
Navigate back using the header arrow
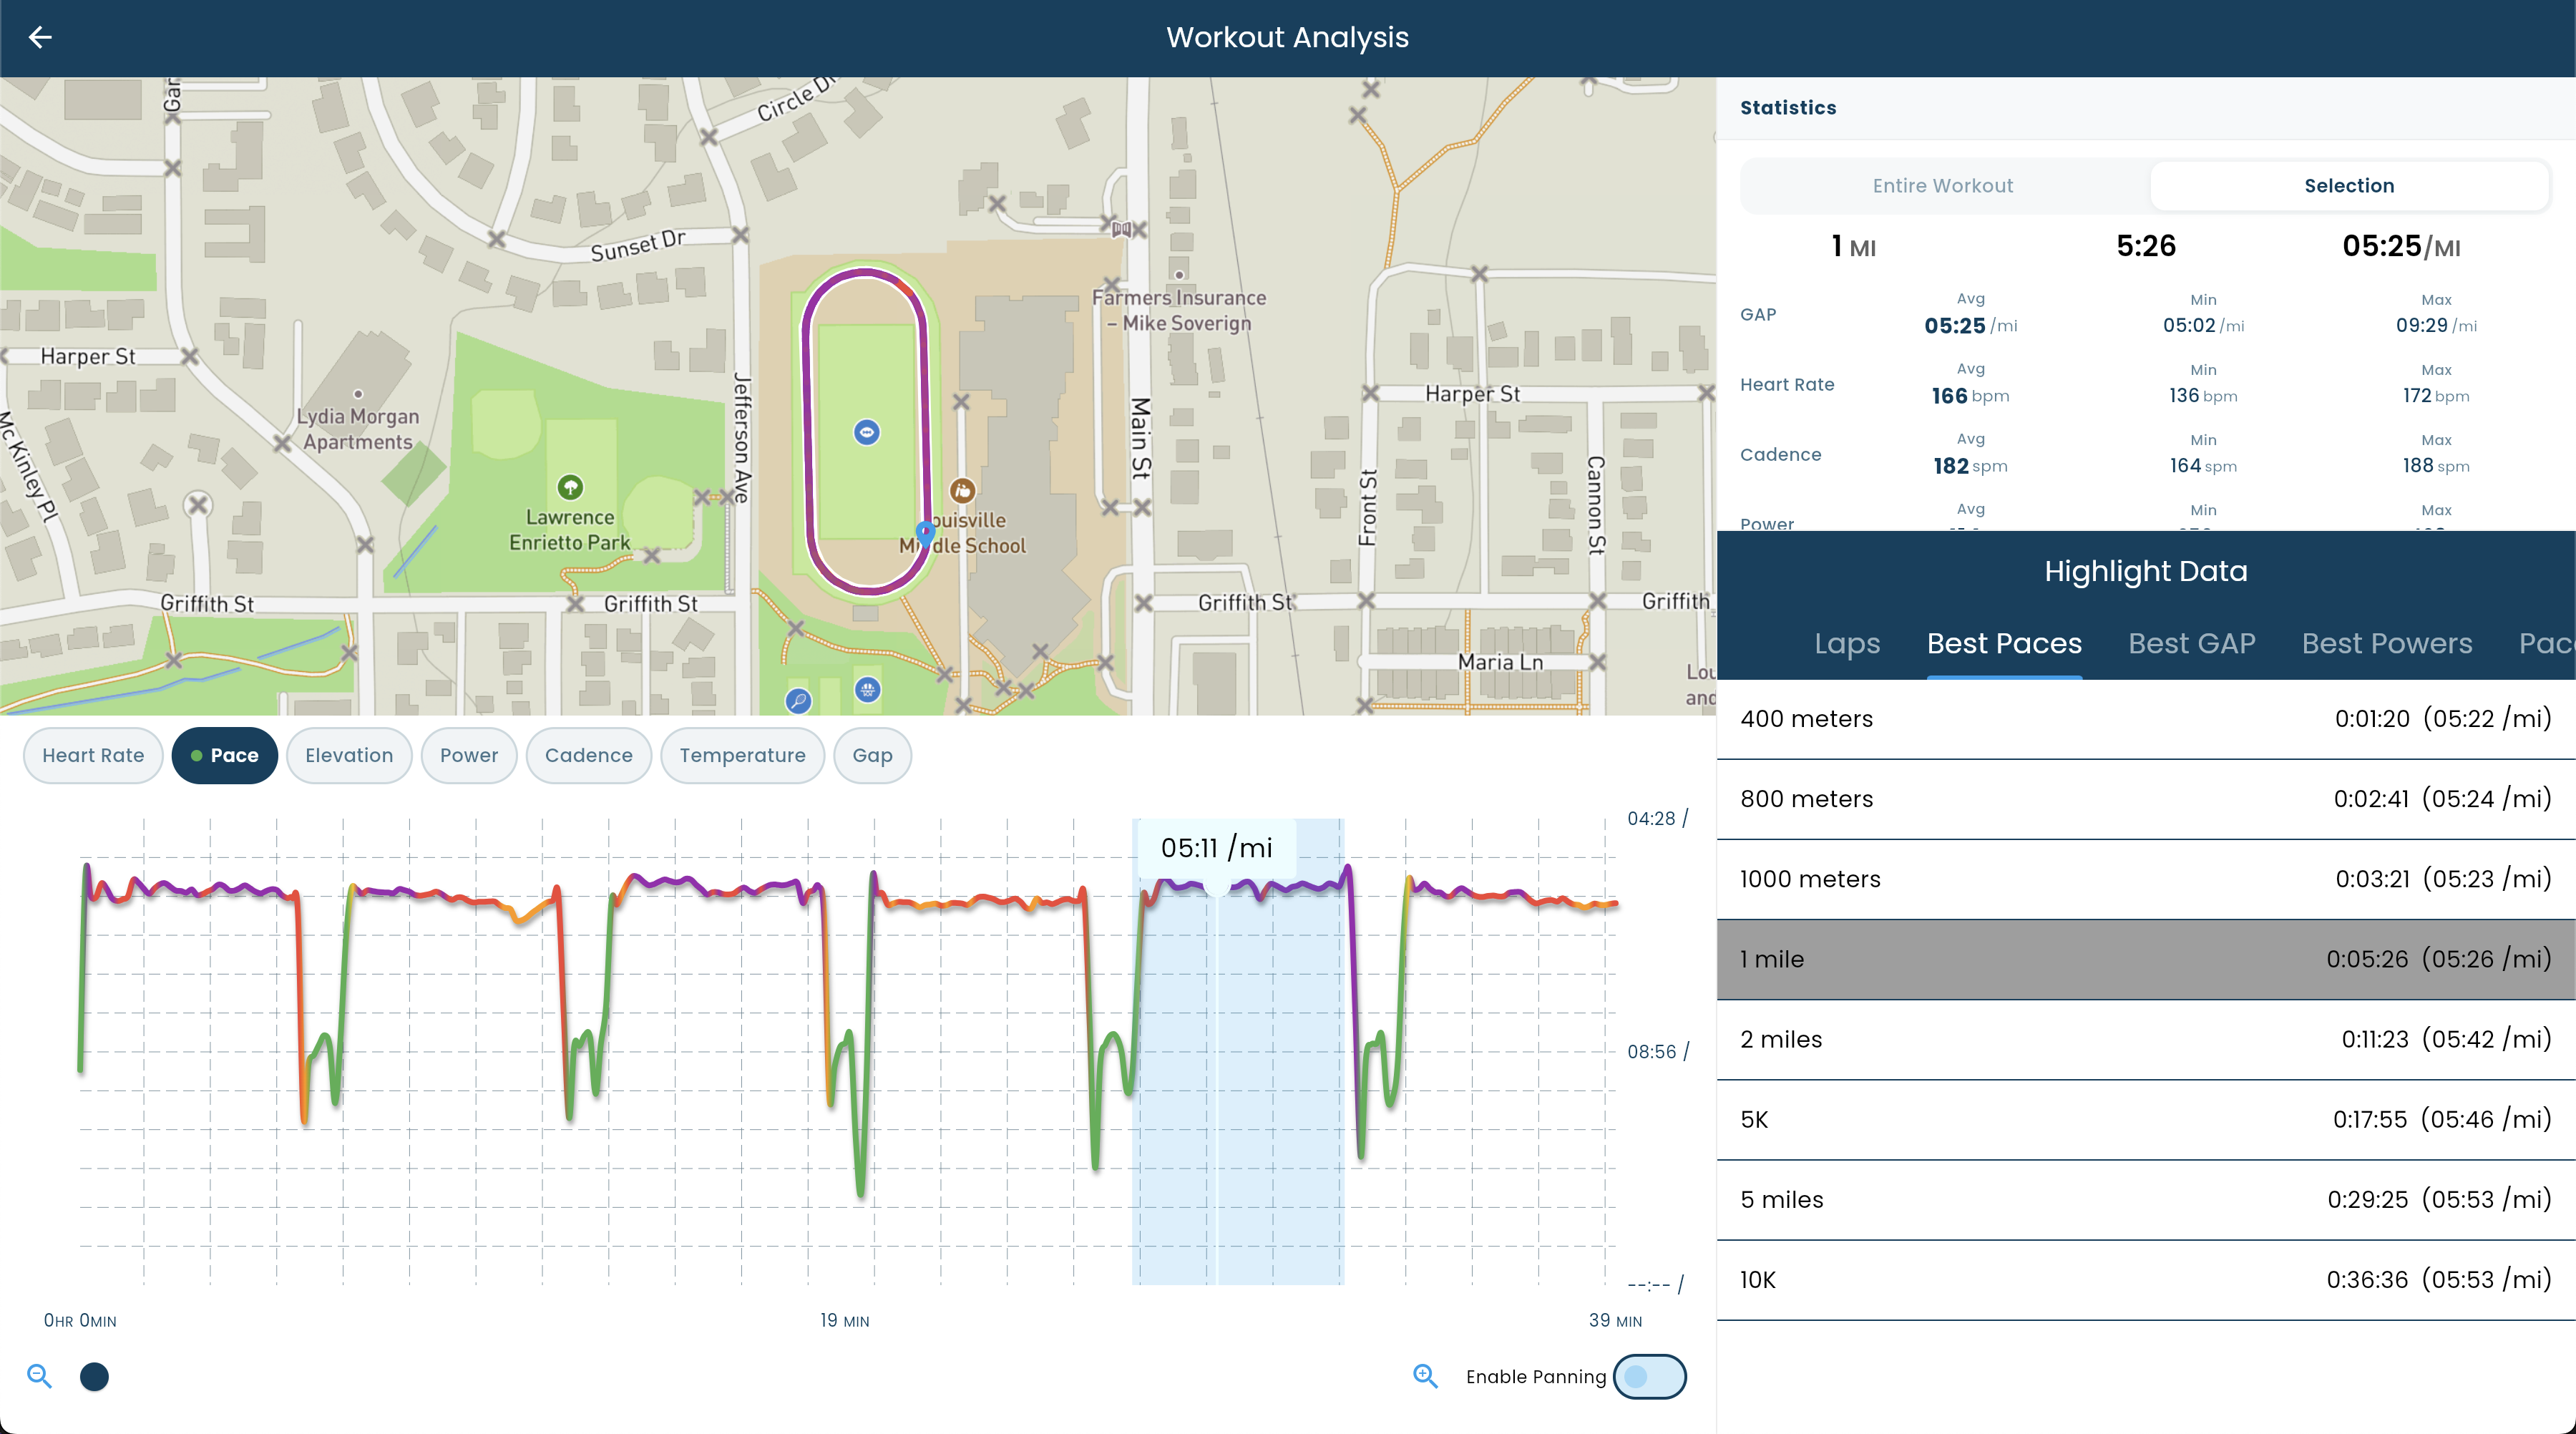pos(40,37)
